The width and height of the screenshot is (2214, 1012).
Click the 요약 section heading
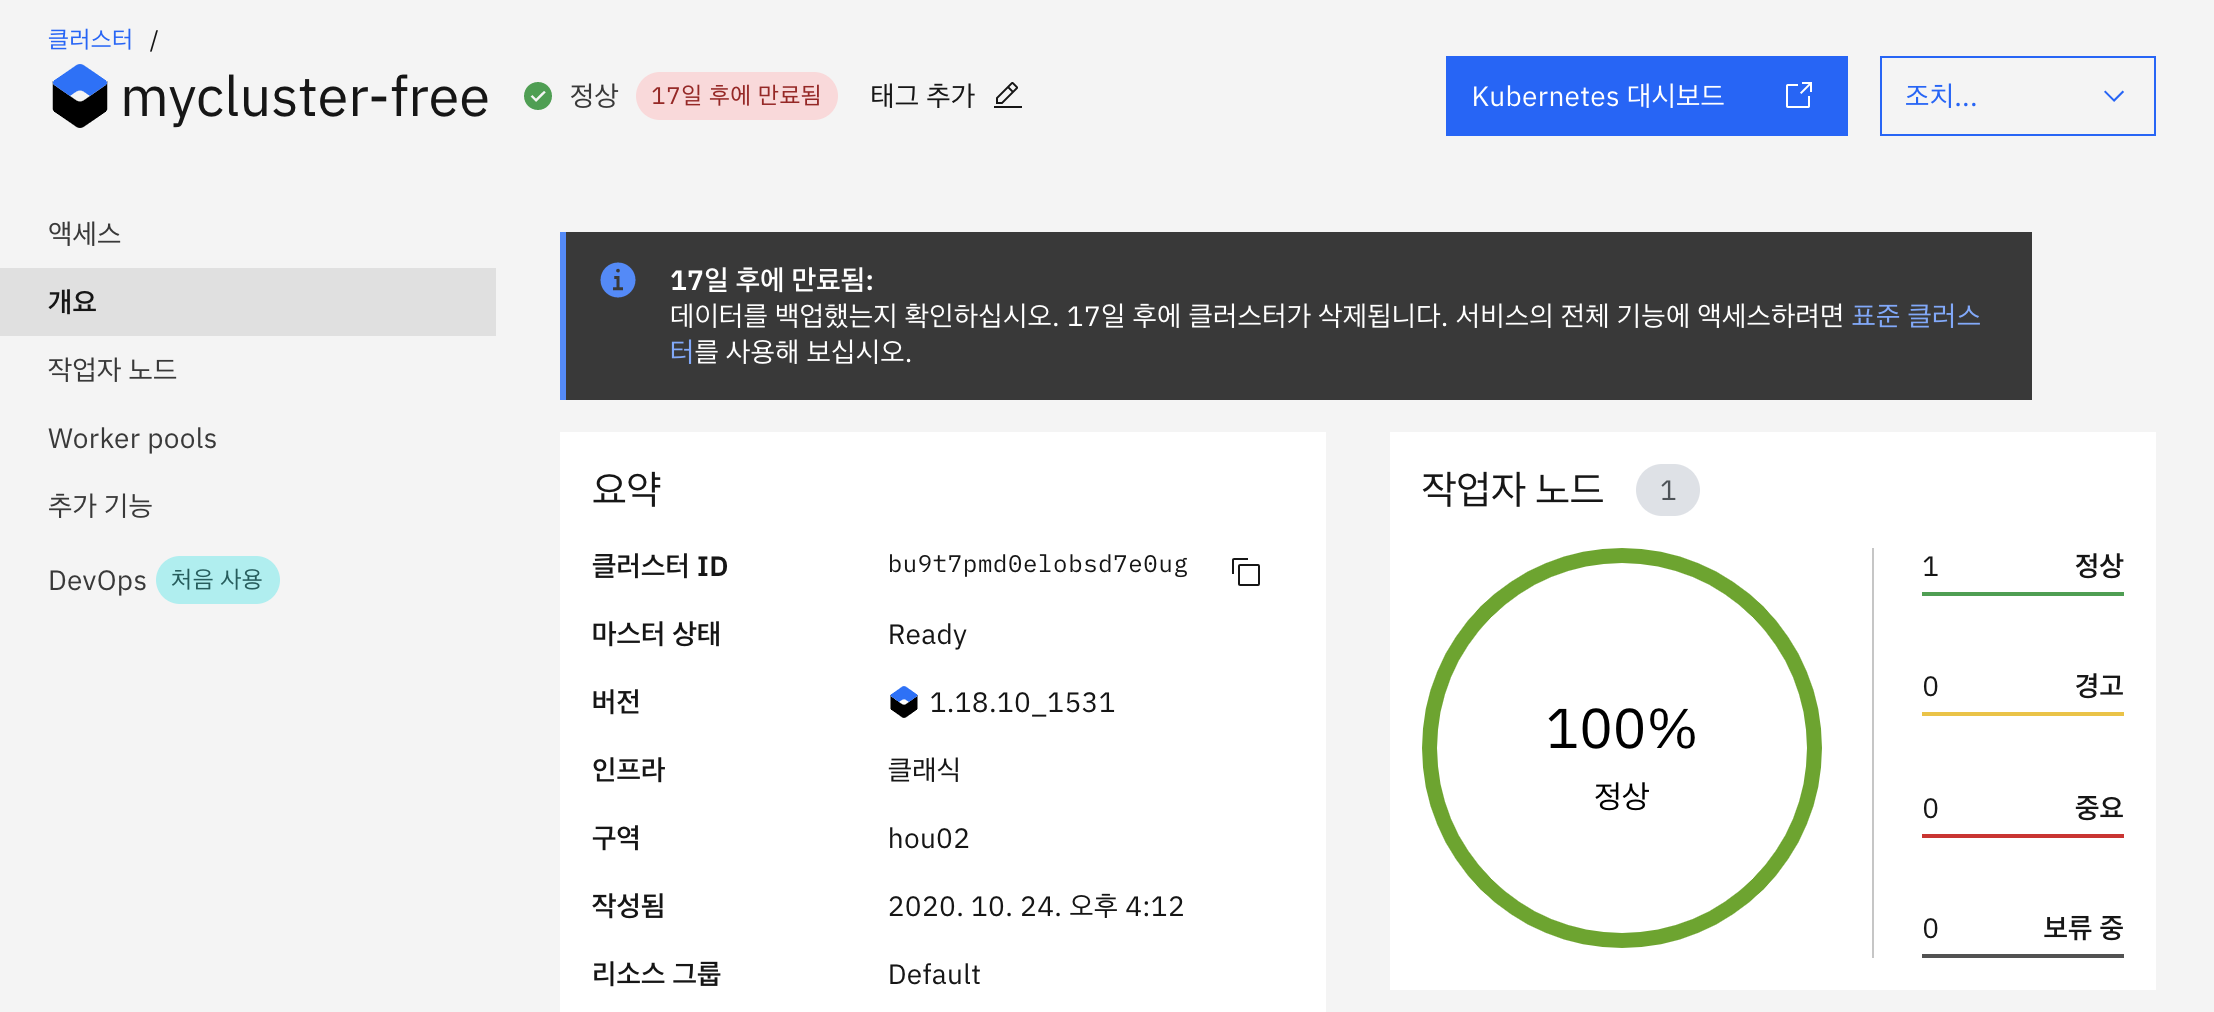(627, 489)
